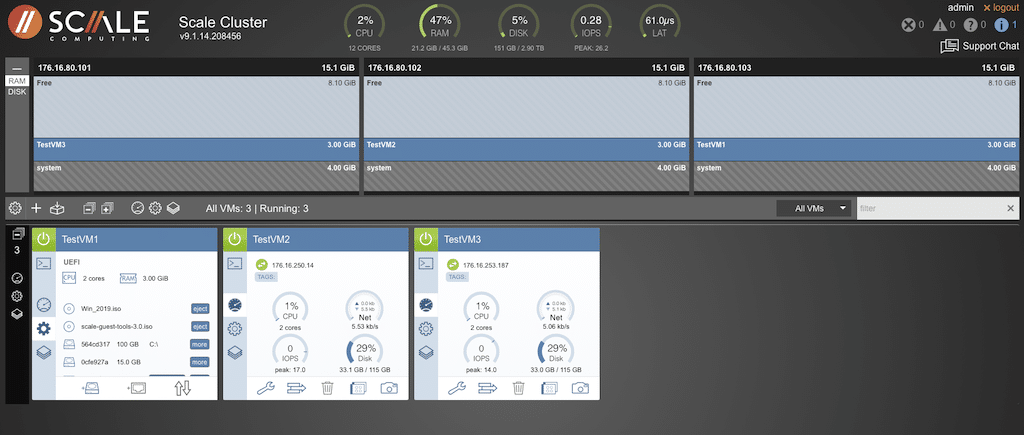
Task: Expand all VM cards in the toolbar
Action: pos(107,208)
